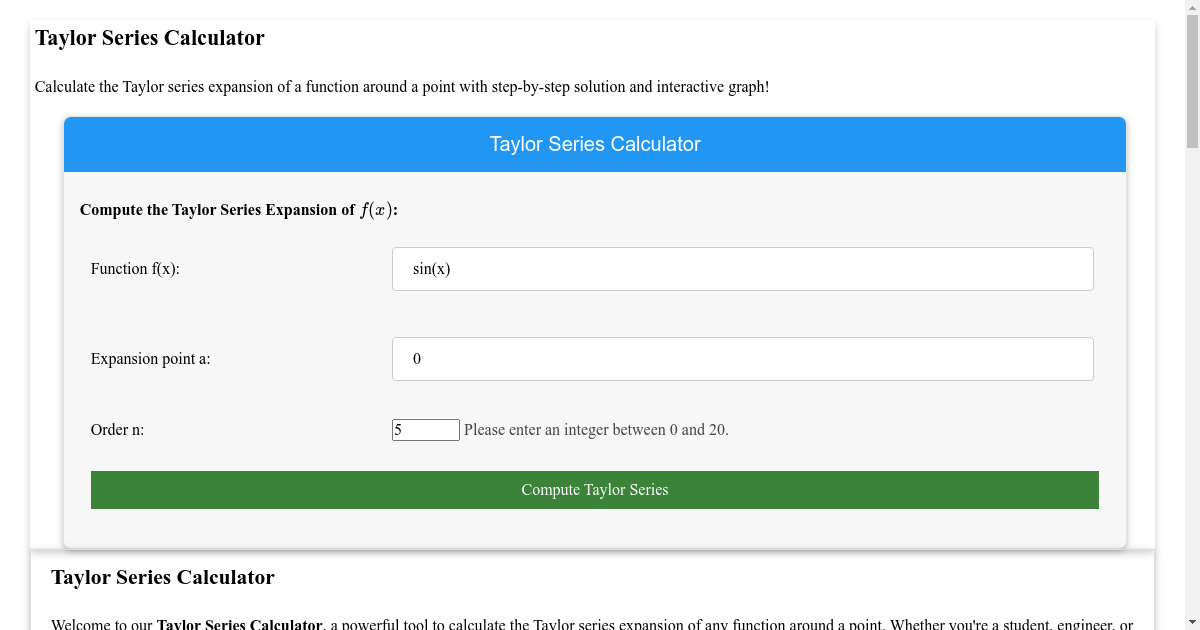The height and width of the screenshot is (630, 1200).
Task: Click the Expansion point a label text
Action: pos(150,358)
